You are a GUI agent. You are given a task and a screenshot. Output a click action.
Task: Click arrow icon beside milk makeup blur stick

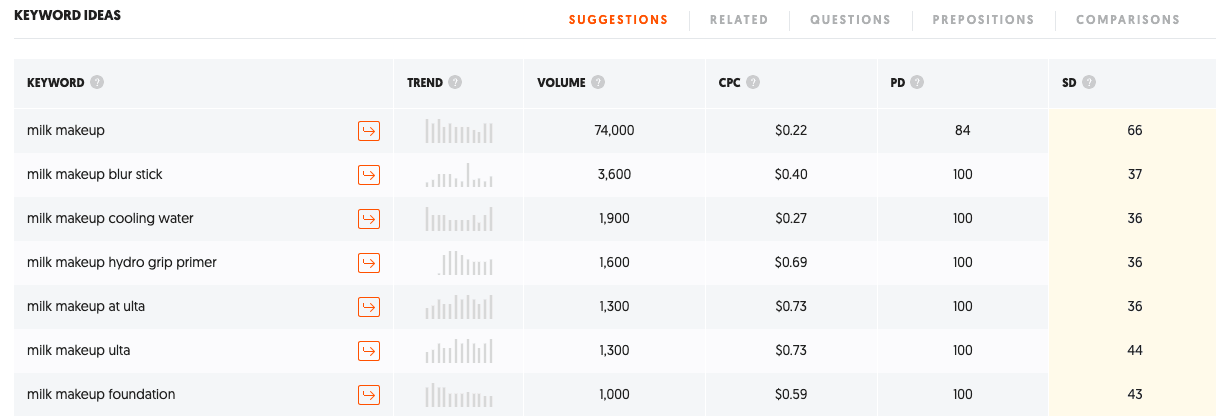click(x=369, y=175)
